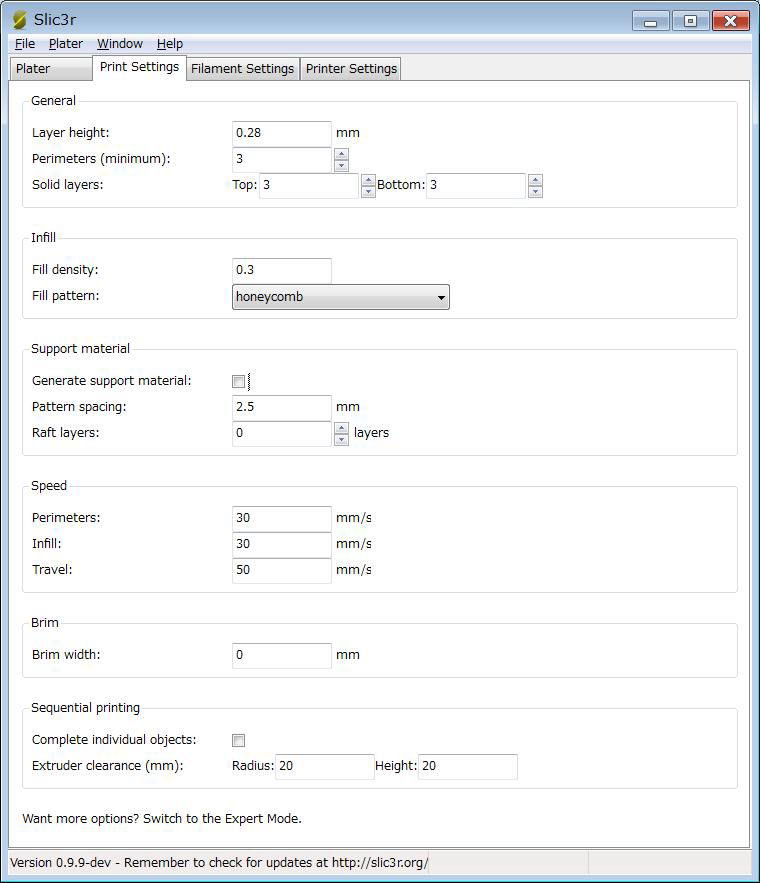Image resolution: width=760 pixels, height=883 pixels.
Task: Increase Raft layers with up arrow
Action: [341, 427]
